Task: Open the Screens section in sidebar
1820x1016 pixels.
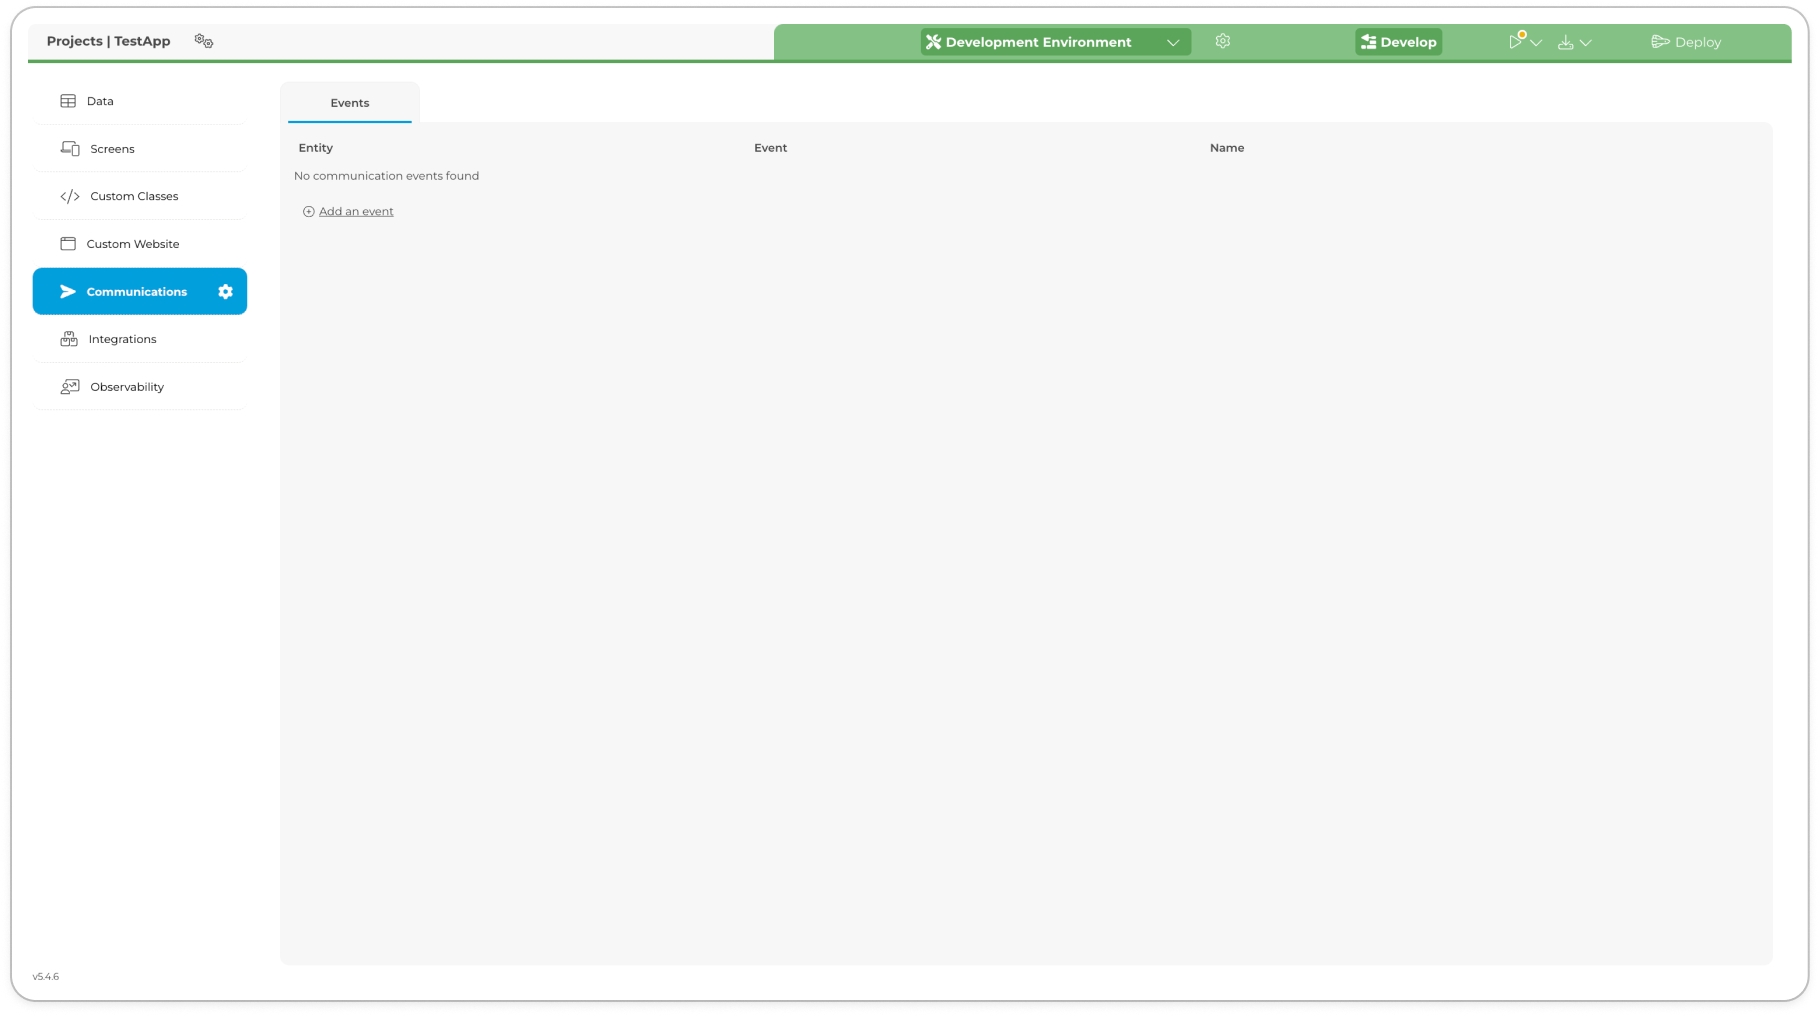Action: (x=112, y=149)
